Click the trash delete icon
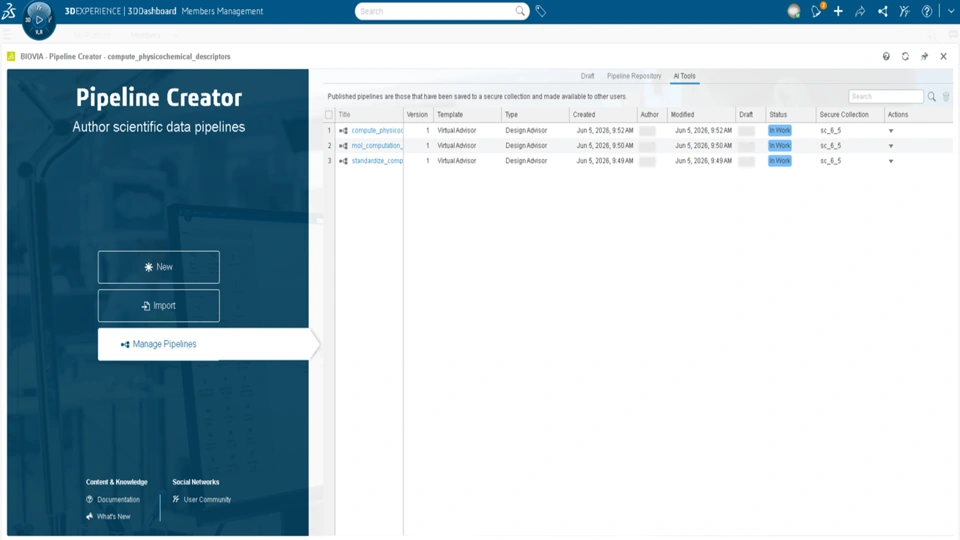 coord(946,97)
